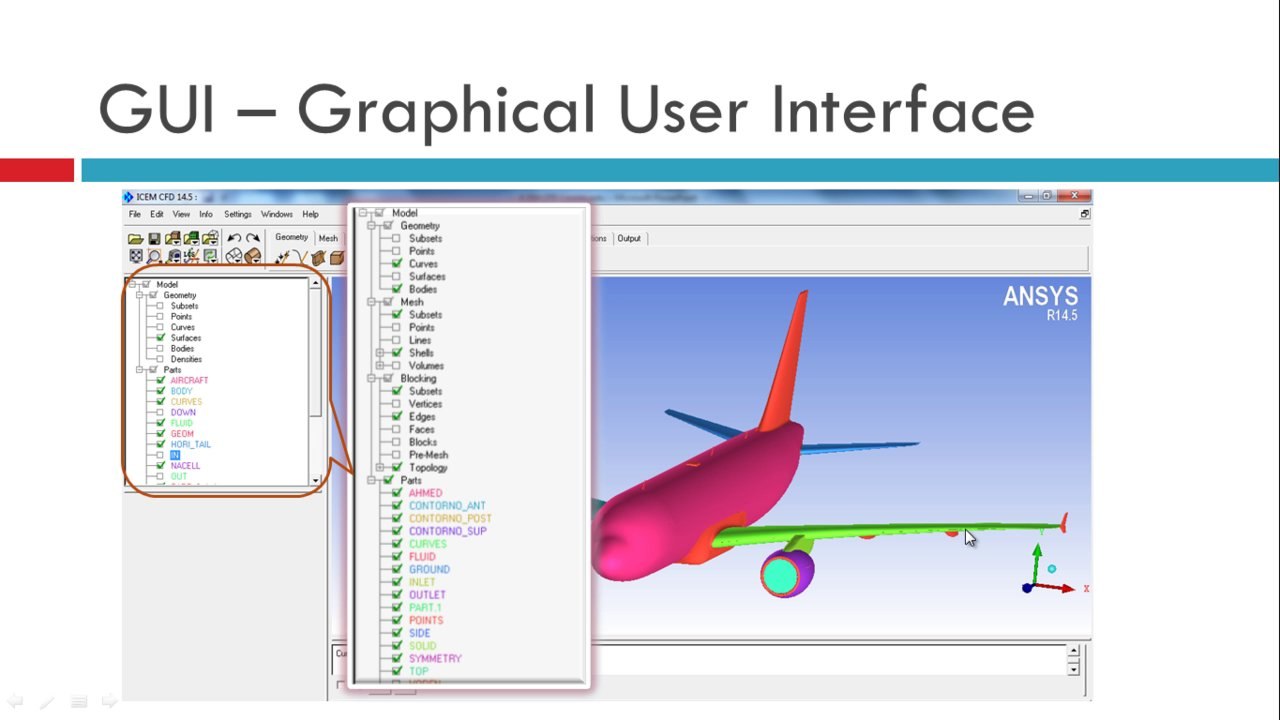Enable the Vertices checkbox under Blocking

pos(397,404)
